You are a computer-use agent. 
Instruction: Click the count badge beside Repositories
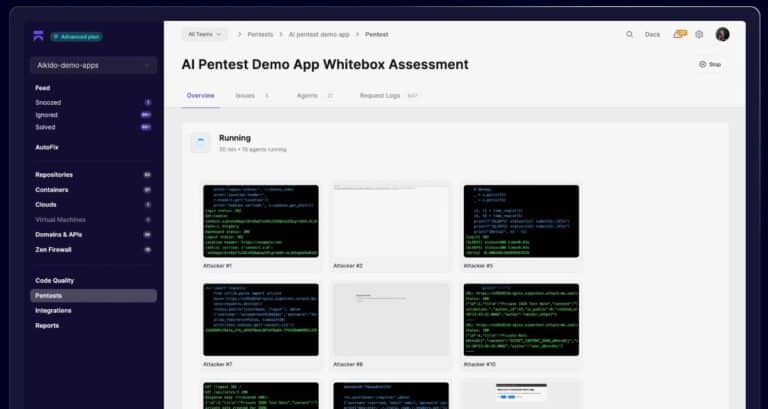tap(147, 174)
